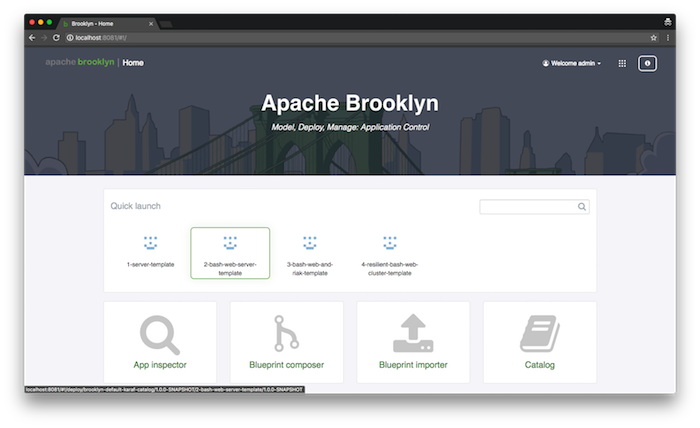
Task: Click the browser reload button
Action: [56, 37]
